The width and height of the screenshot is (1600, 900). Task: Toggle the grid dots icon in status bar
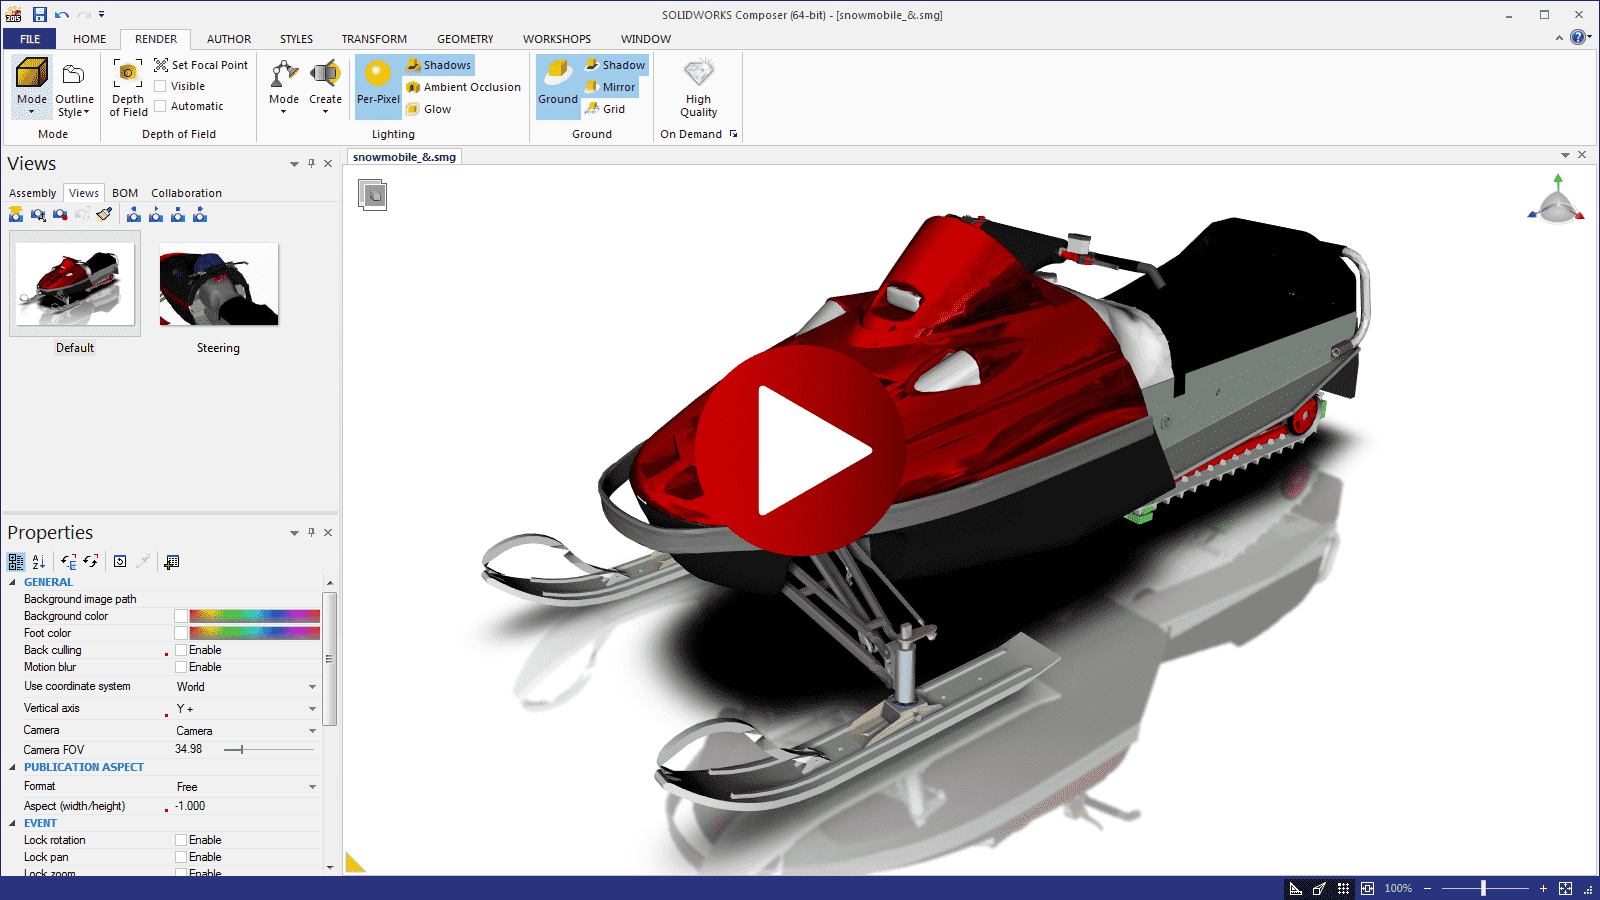click(x=1343, y=888)
